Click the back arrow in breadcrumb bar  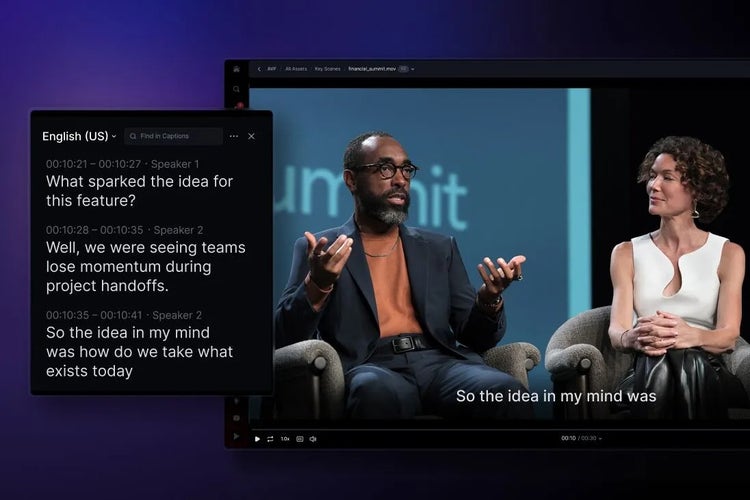(x=259, y=69)
